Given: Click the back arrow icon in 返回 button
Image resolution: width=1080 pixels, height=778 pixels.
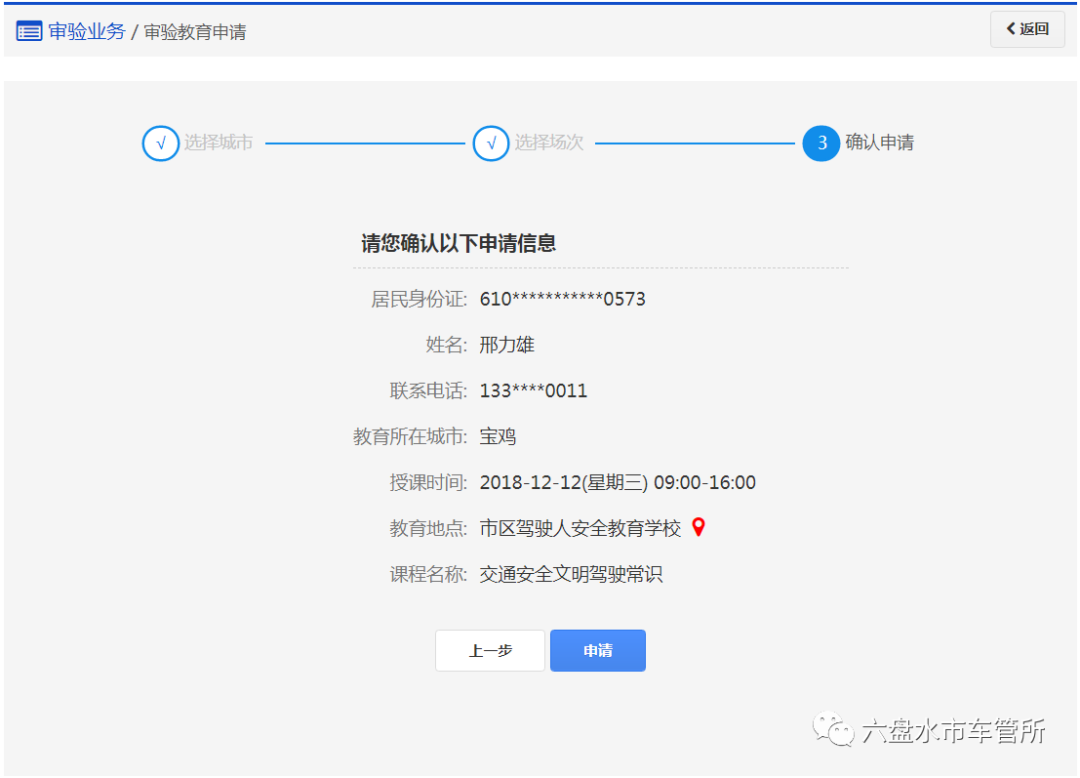Looking at the screenshot, I should click(x=1009, y=29).
